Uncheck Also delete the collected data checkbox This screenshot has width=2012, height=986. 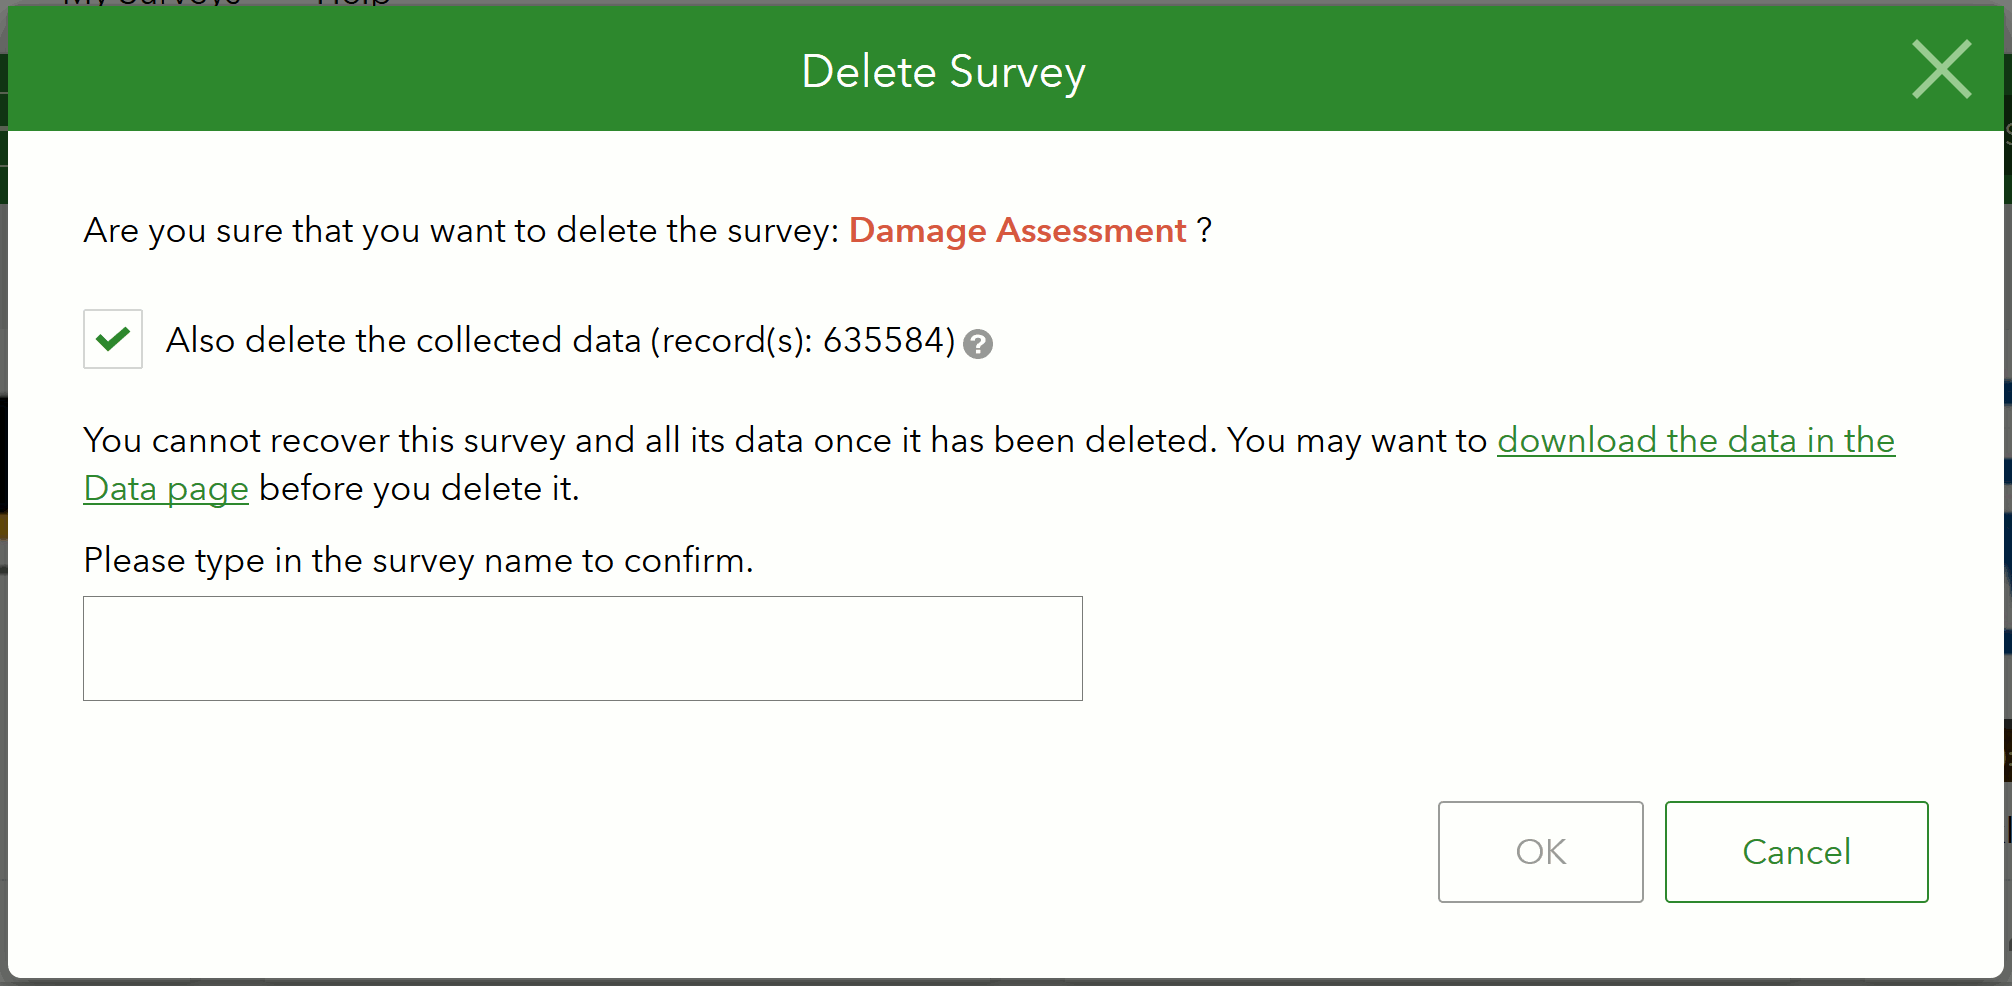(113, 339)
